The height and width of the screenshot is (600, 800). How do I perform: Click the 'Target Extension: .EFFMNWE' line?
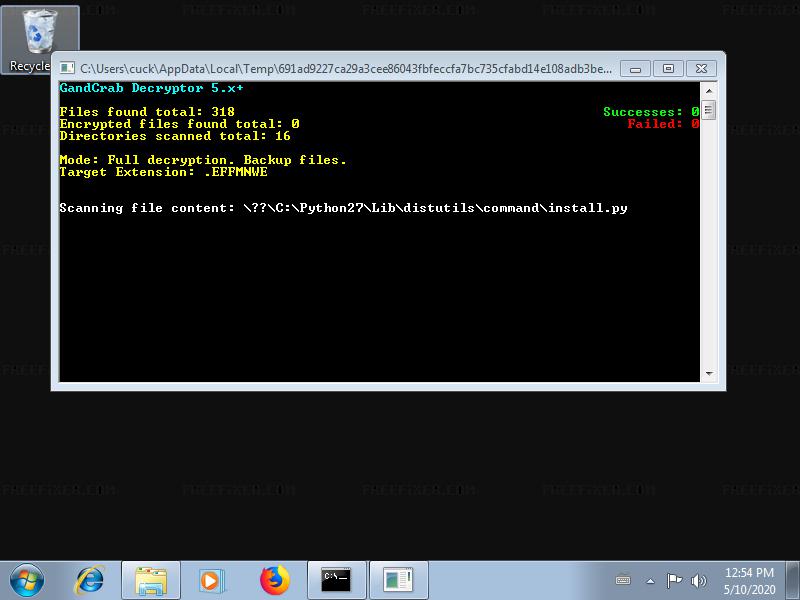(163, 172)
